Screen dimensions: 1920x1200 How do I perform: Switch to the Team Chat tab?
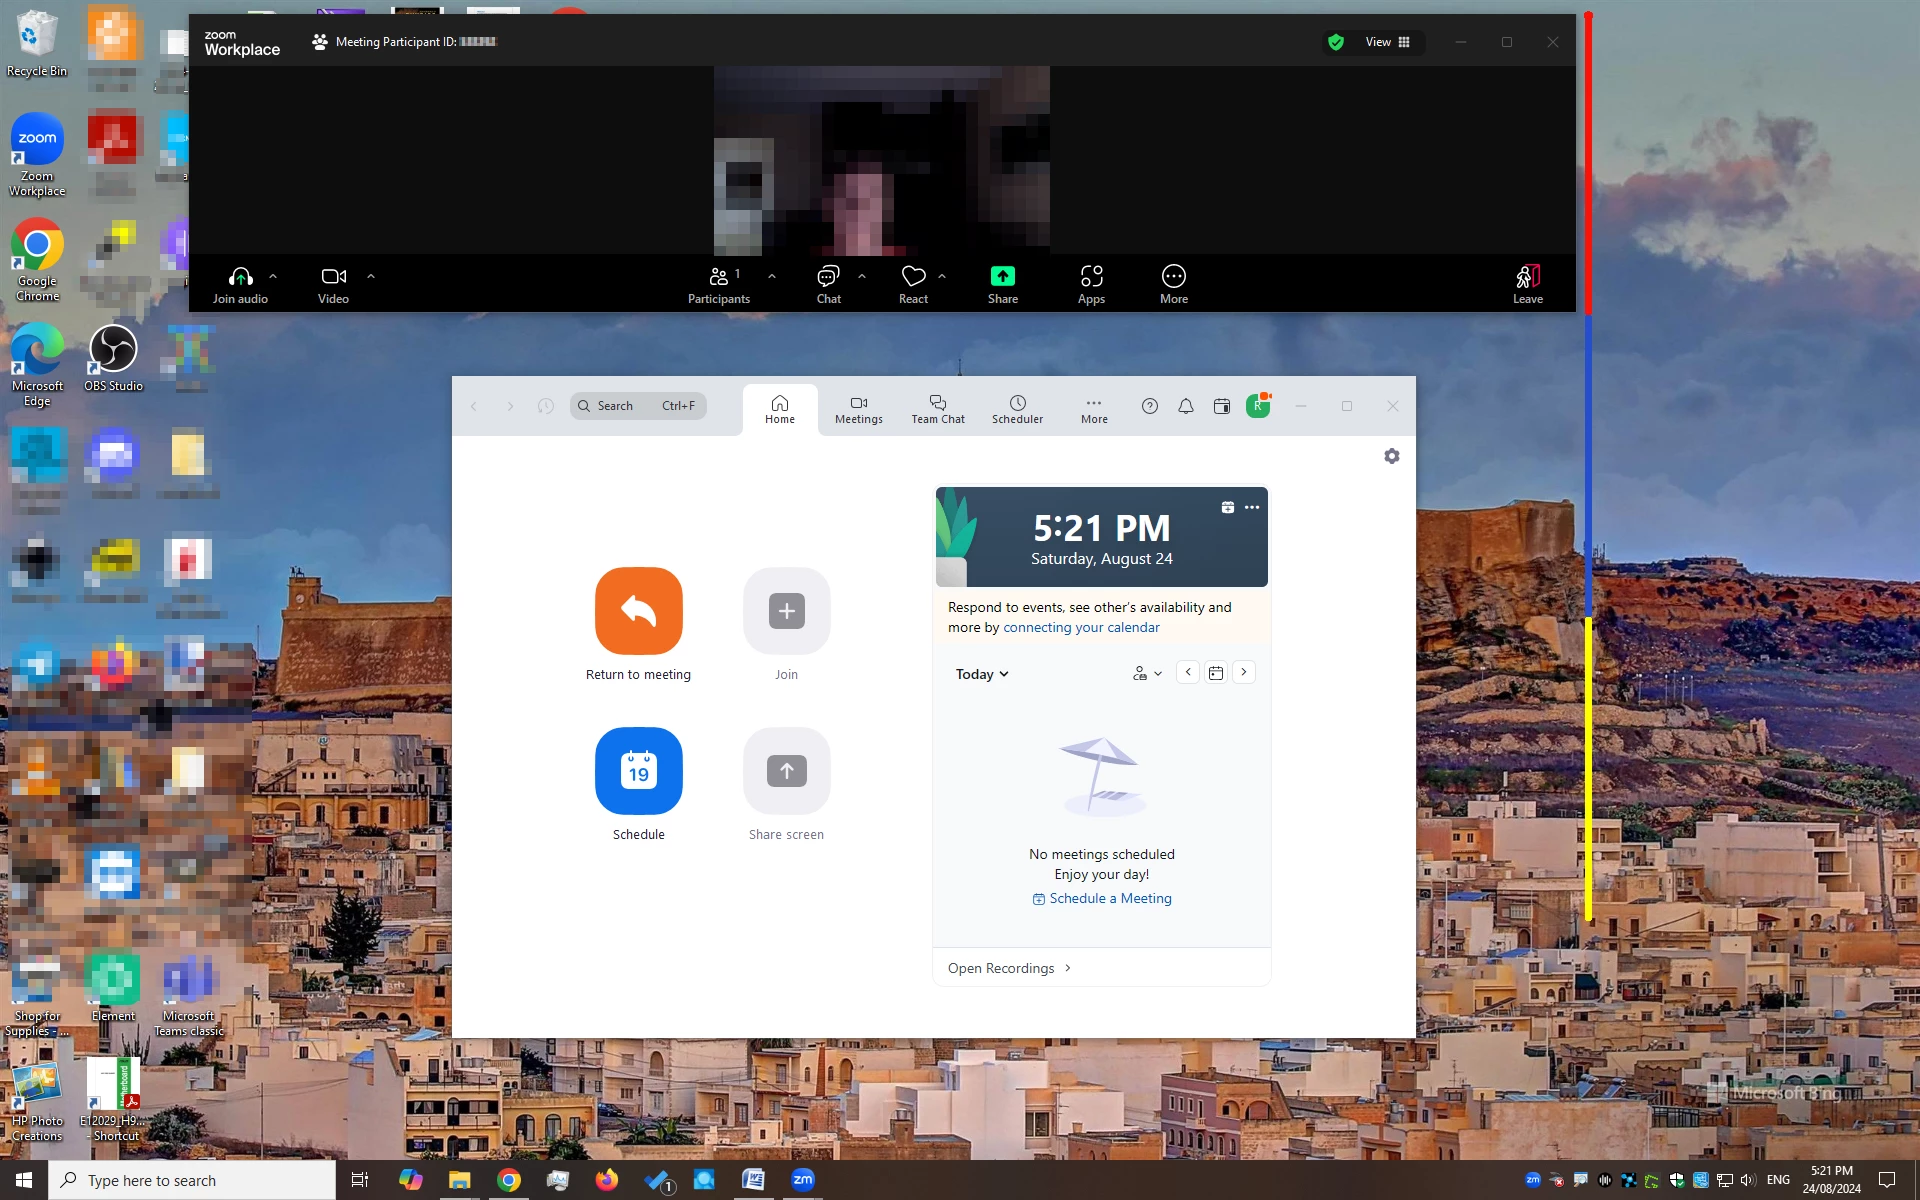coord(937,408)
